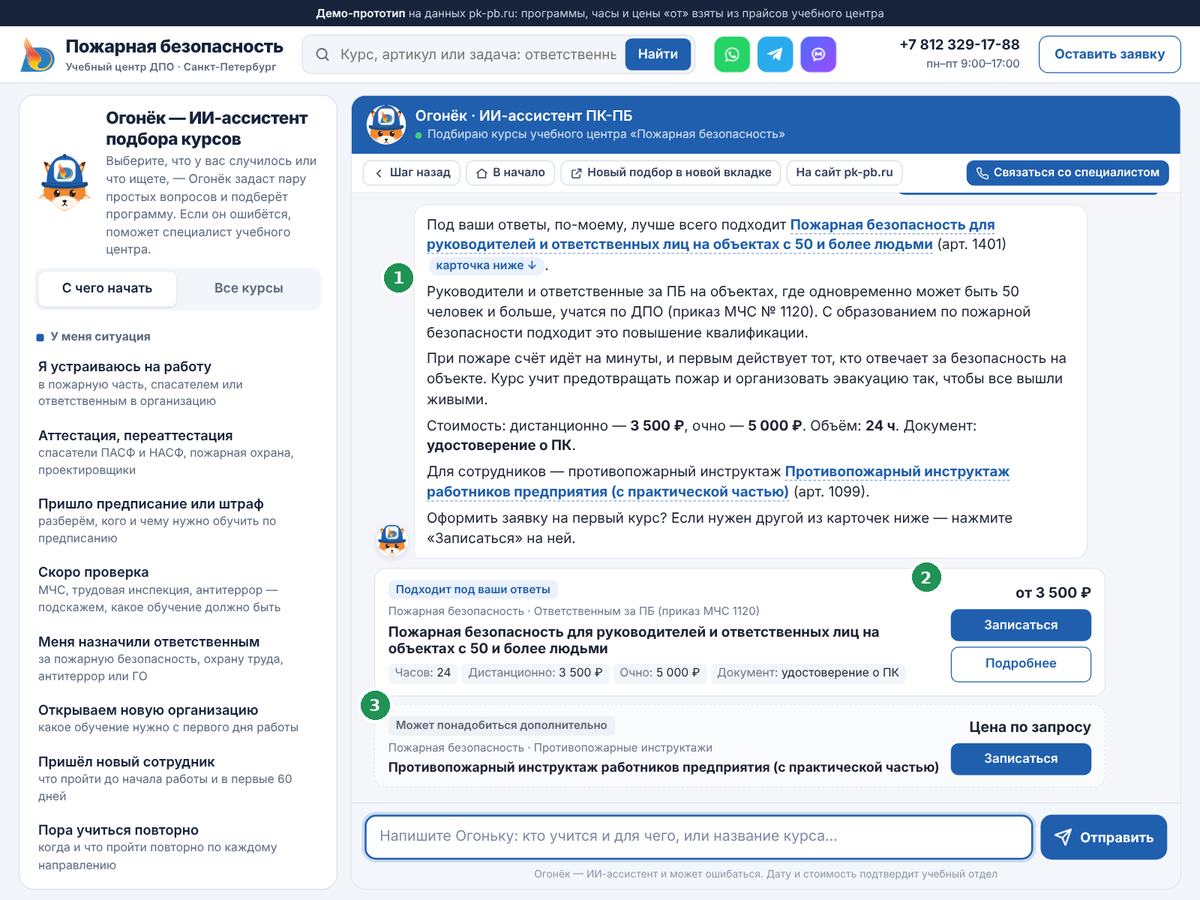Choose «Меня назначили ответственным» option
Screen dimensions: 1200x900
tap(178, 658)
